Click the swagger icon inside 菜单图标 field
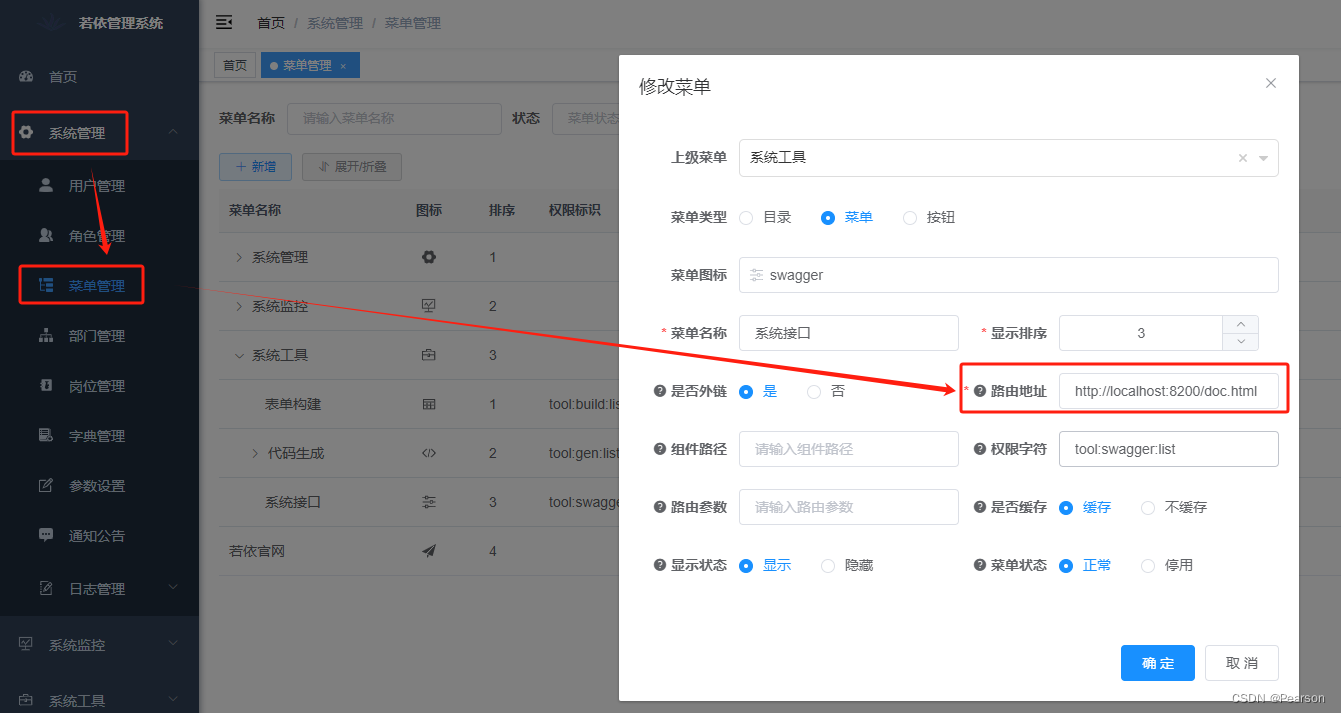Viewport: 1341px width, 713px height. coord(757,275)
